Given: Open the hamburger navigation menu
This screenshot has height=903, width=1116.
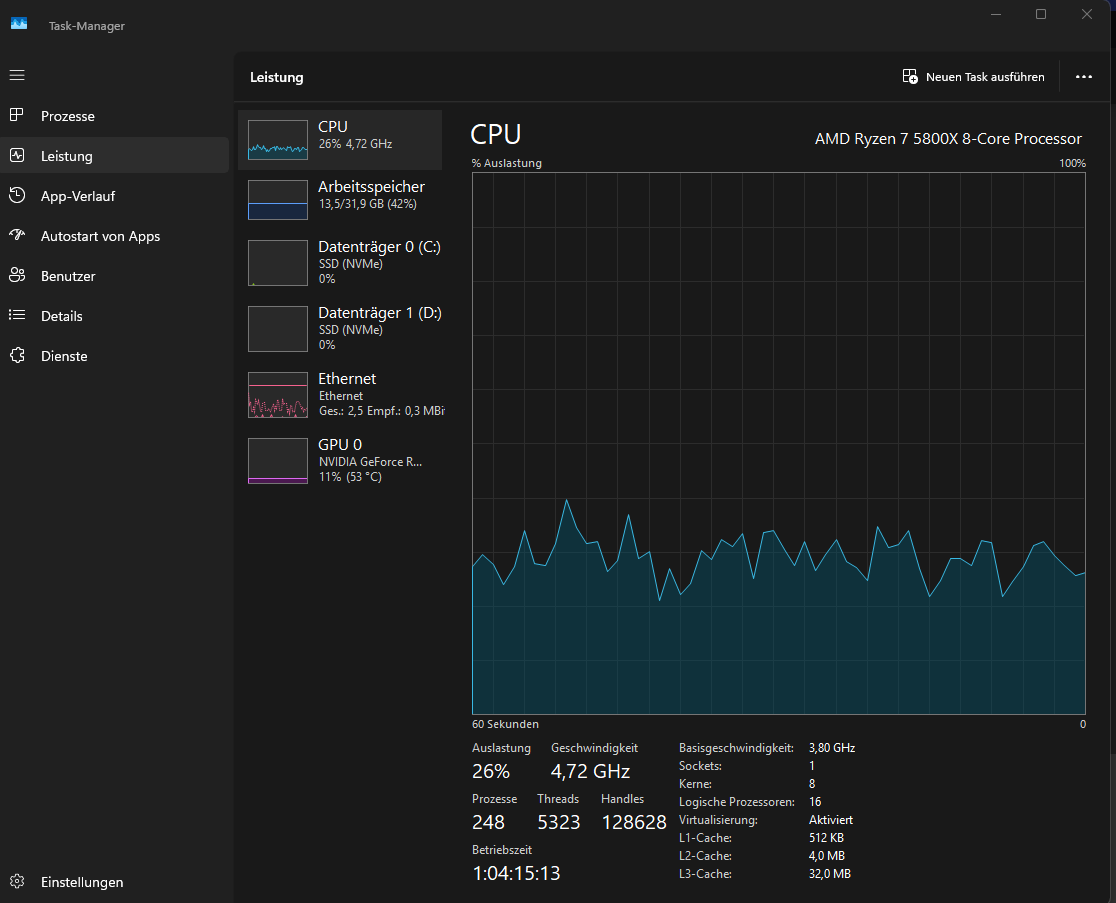Looking at the screenshot, I should click(x=17, y=75).
